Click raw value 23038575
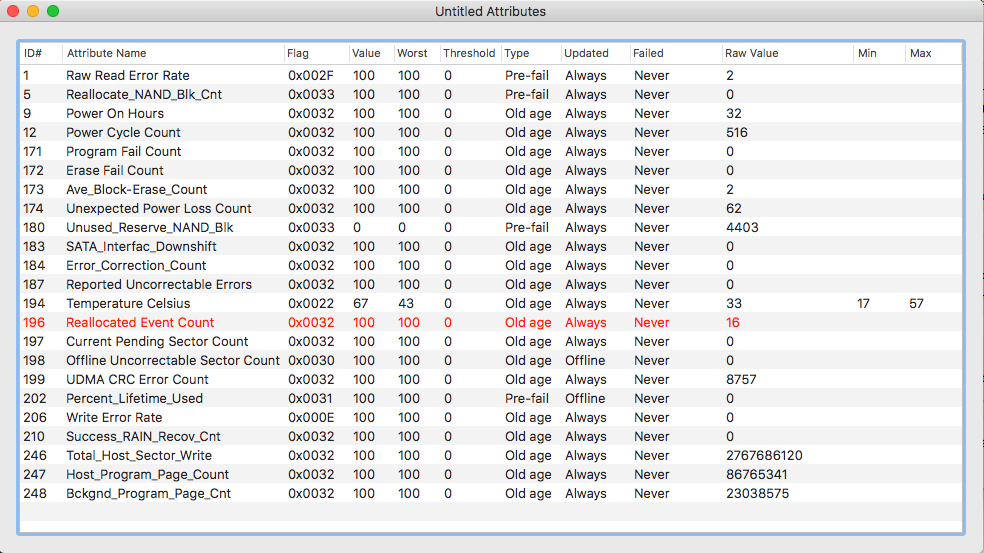Screen dimensions: 984x553 pyautogui.click(x=757, y=493)
